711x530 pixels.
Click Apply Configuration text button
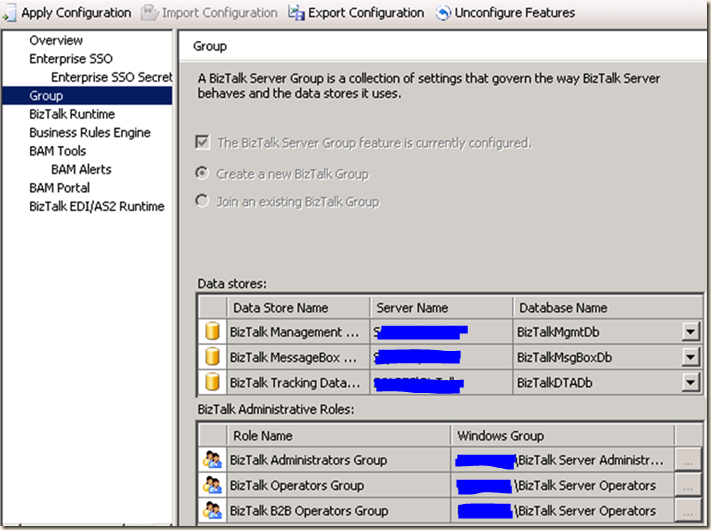[76, 13]
